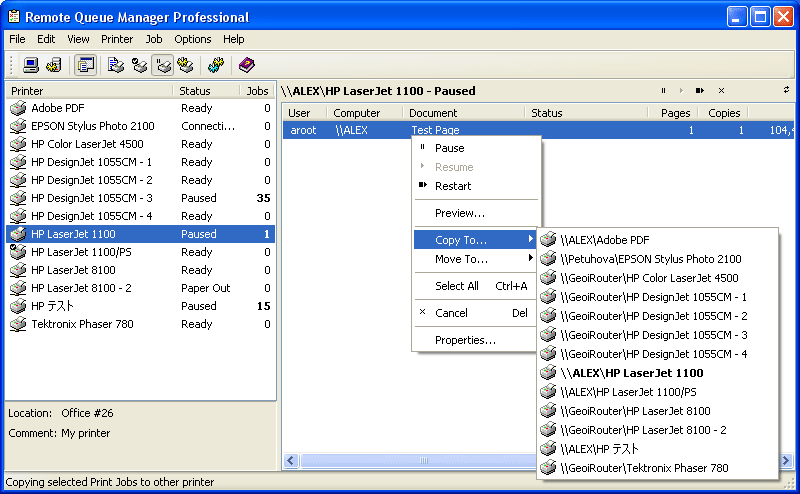
Task: Open the Help menu
Action: [234, 39]
